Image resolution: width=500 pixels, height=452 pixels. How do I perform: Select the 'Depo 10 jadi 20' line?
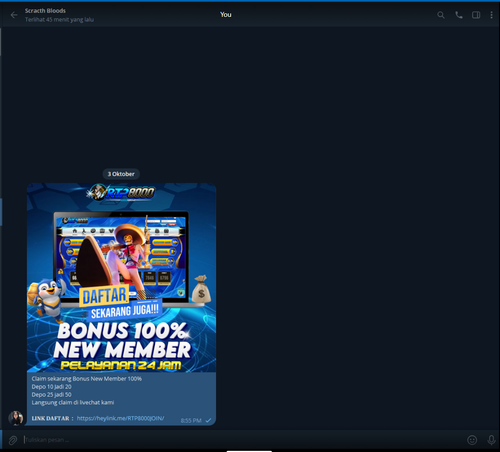[51, 387]
